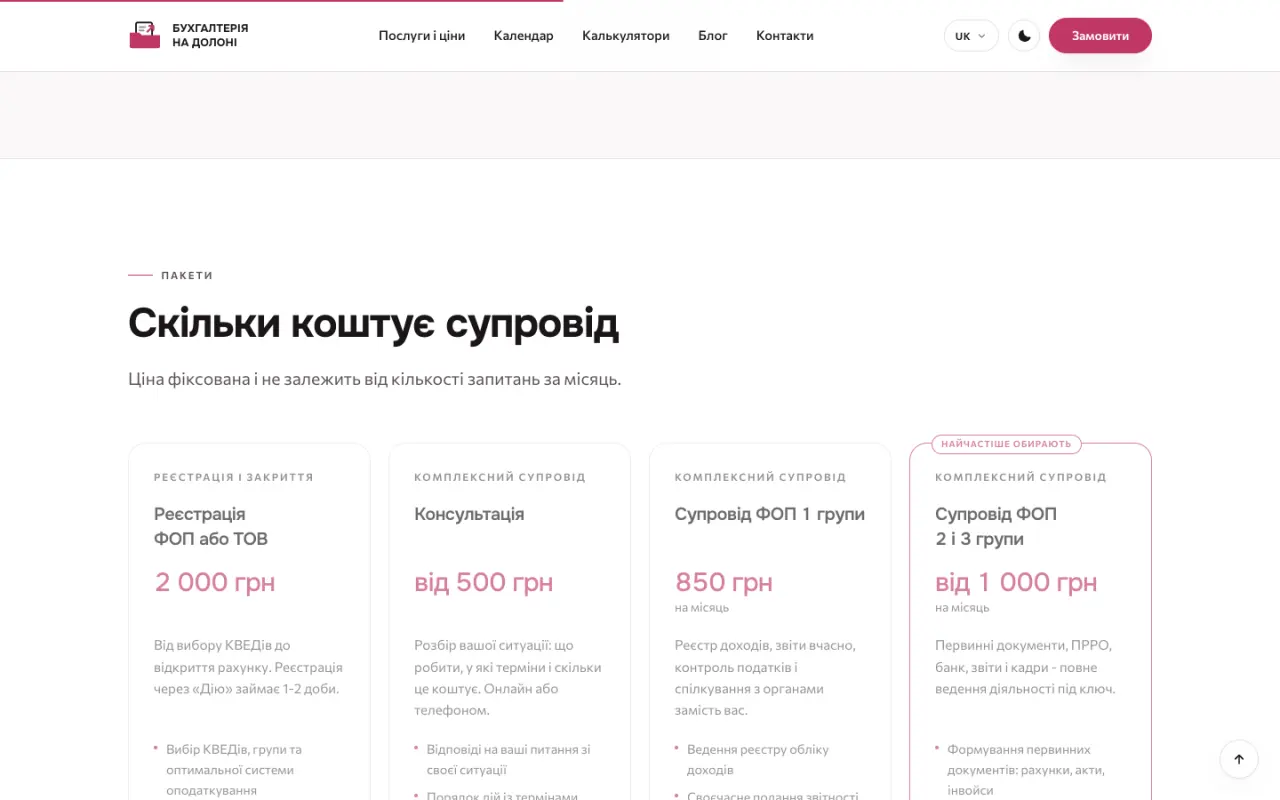Click the Розбір вашої ситуації description

508,678
